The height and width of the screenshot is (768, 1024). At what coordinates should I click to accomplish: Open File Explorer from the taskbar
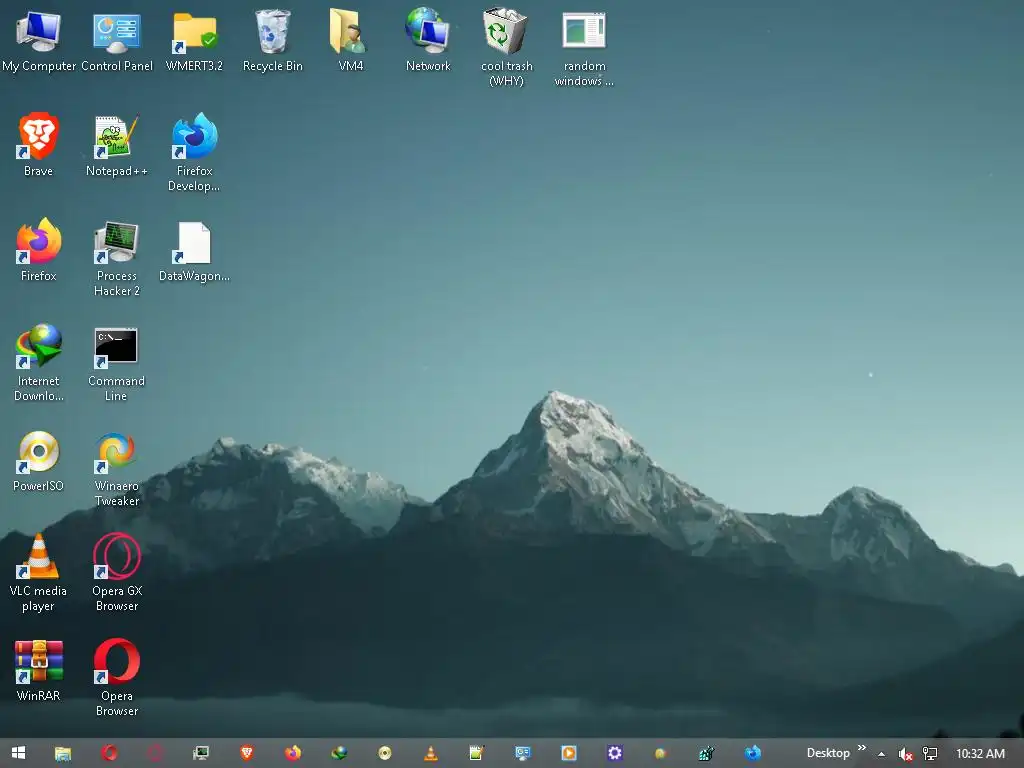[x=63, y=754]
